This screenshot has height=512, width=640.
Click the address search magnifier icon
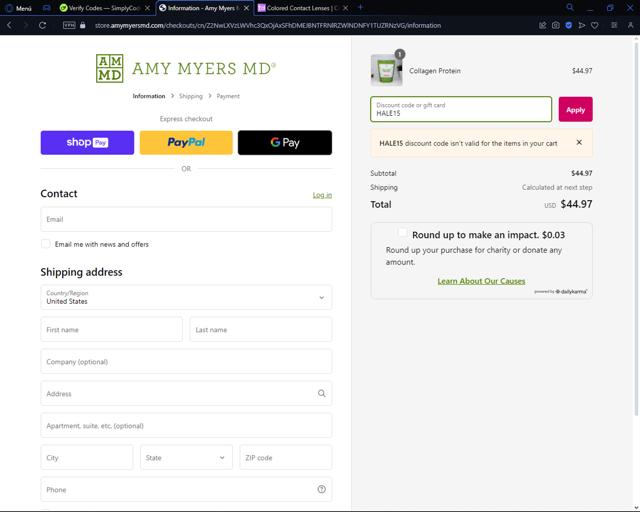click(x=322, y=393)
